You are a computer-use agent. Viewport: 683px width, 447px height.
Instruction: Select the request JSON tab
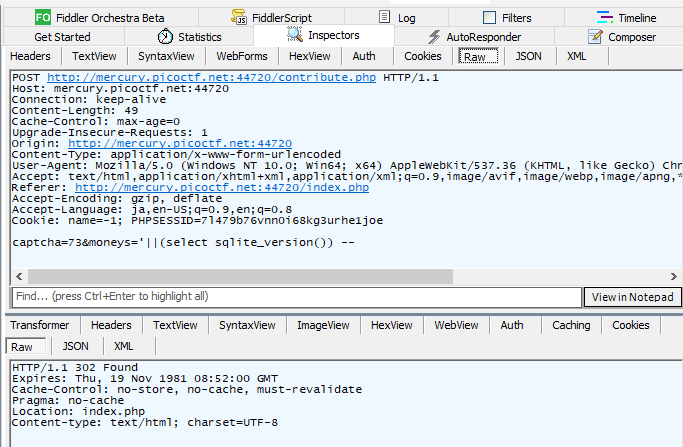(x=528, y=56)
